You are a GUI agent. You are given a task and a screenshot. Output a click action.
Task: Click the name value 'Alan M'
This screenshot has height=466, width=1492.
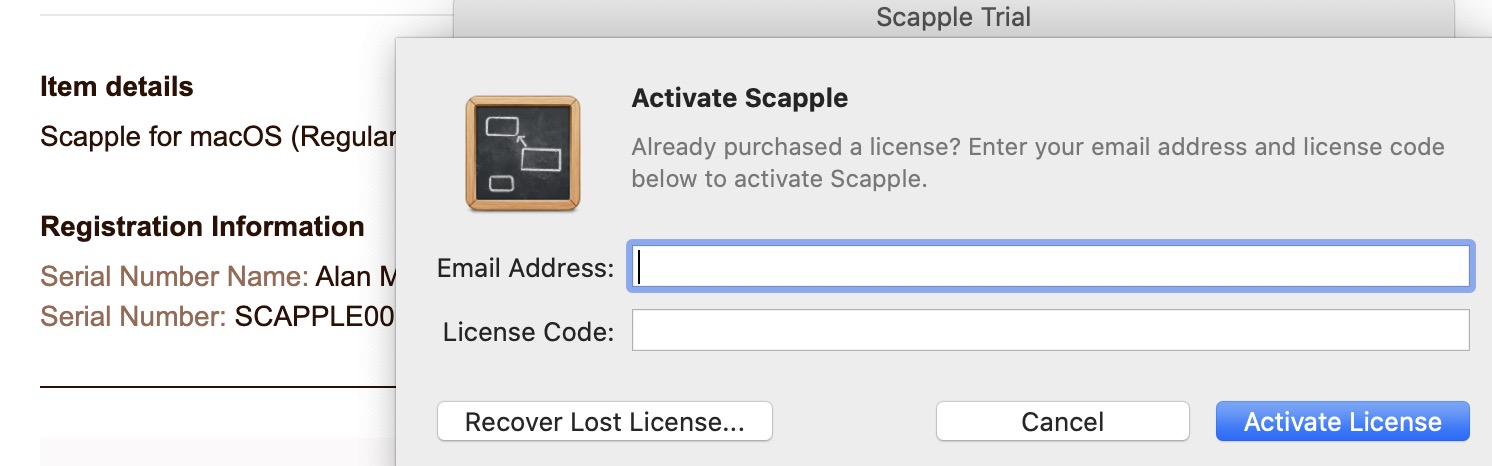pyautogui.click(x=355, y=276)
